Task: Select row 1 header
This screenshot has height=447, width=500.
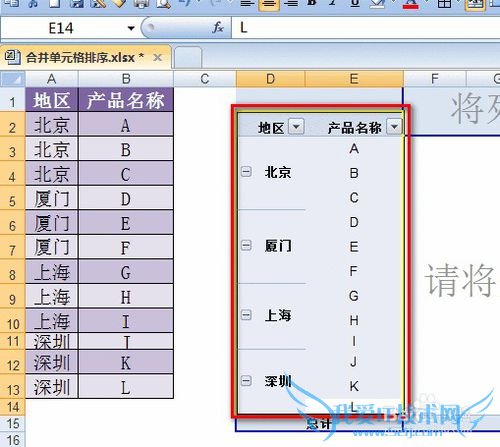Action: tap(13, 100)
